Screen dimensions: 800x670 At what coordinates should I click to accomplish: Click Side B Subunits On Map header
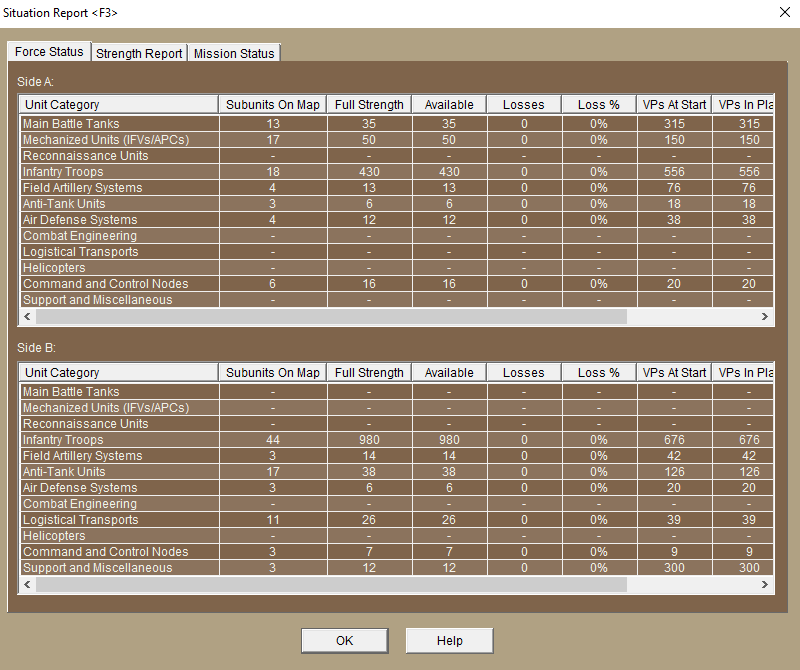pyautogui.click(x=273, y=373)
